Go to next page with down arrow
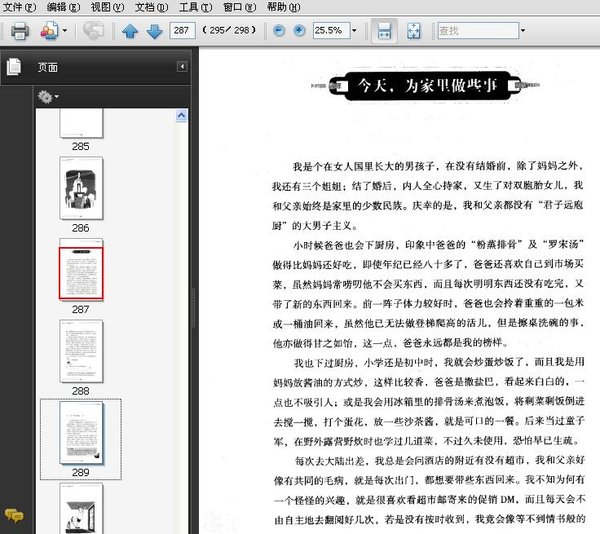The height and width of the screenshot is (534, 600). coord(155,31)
